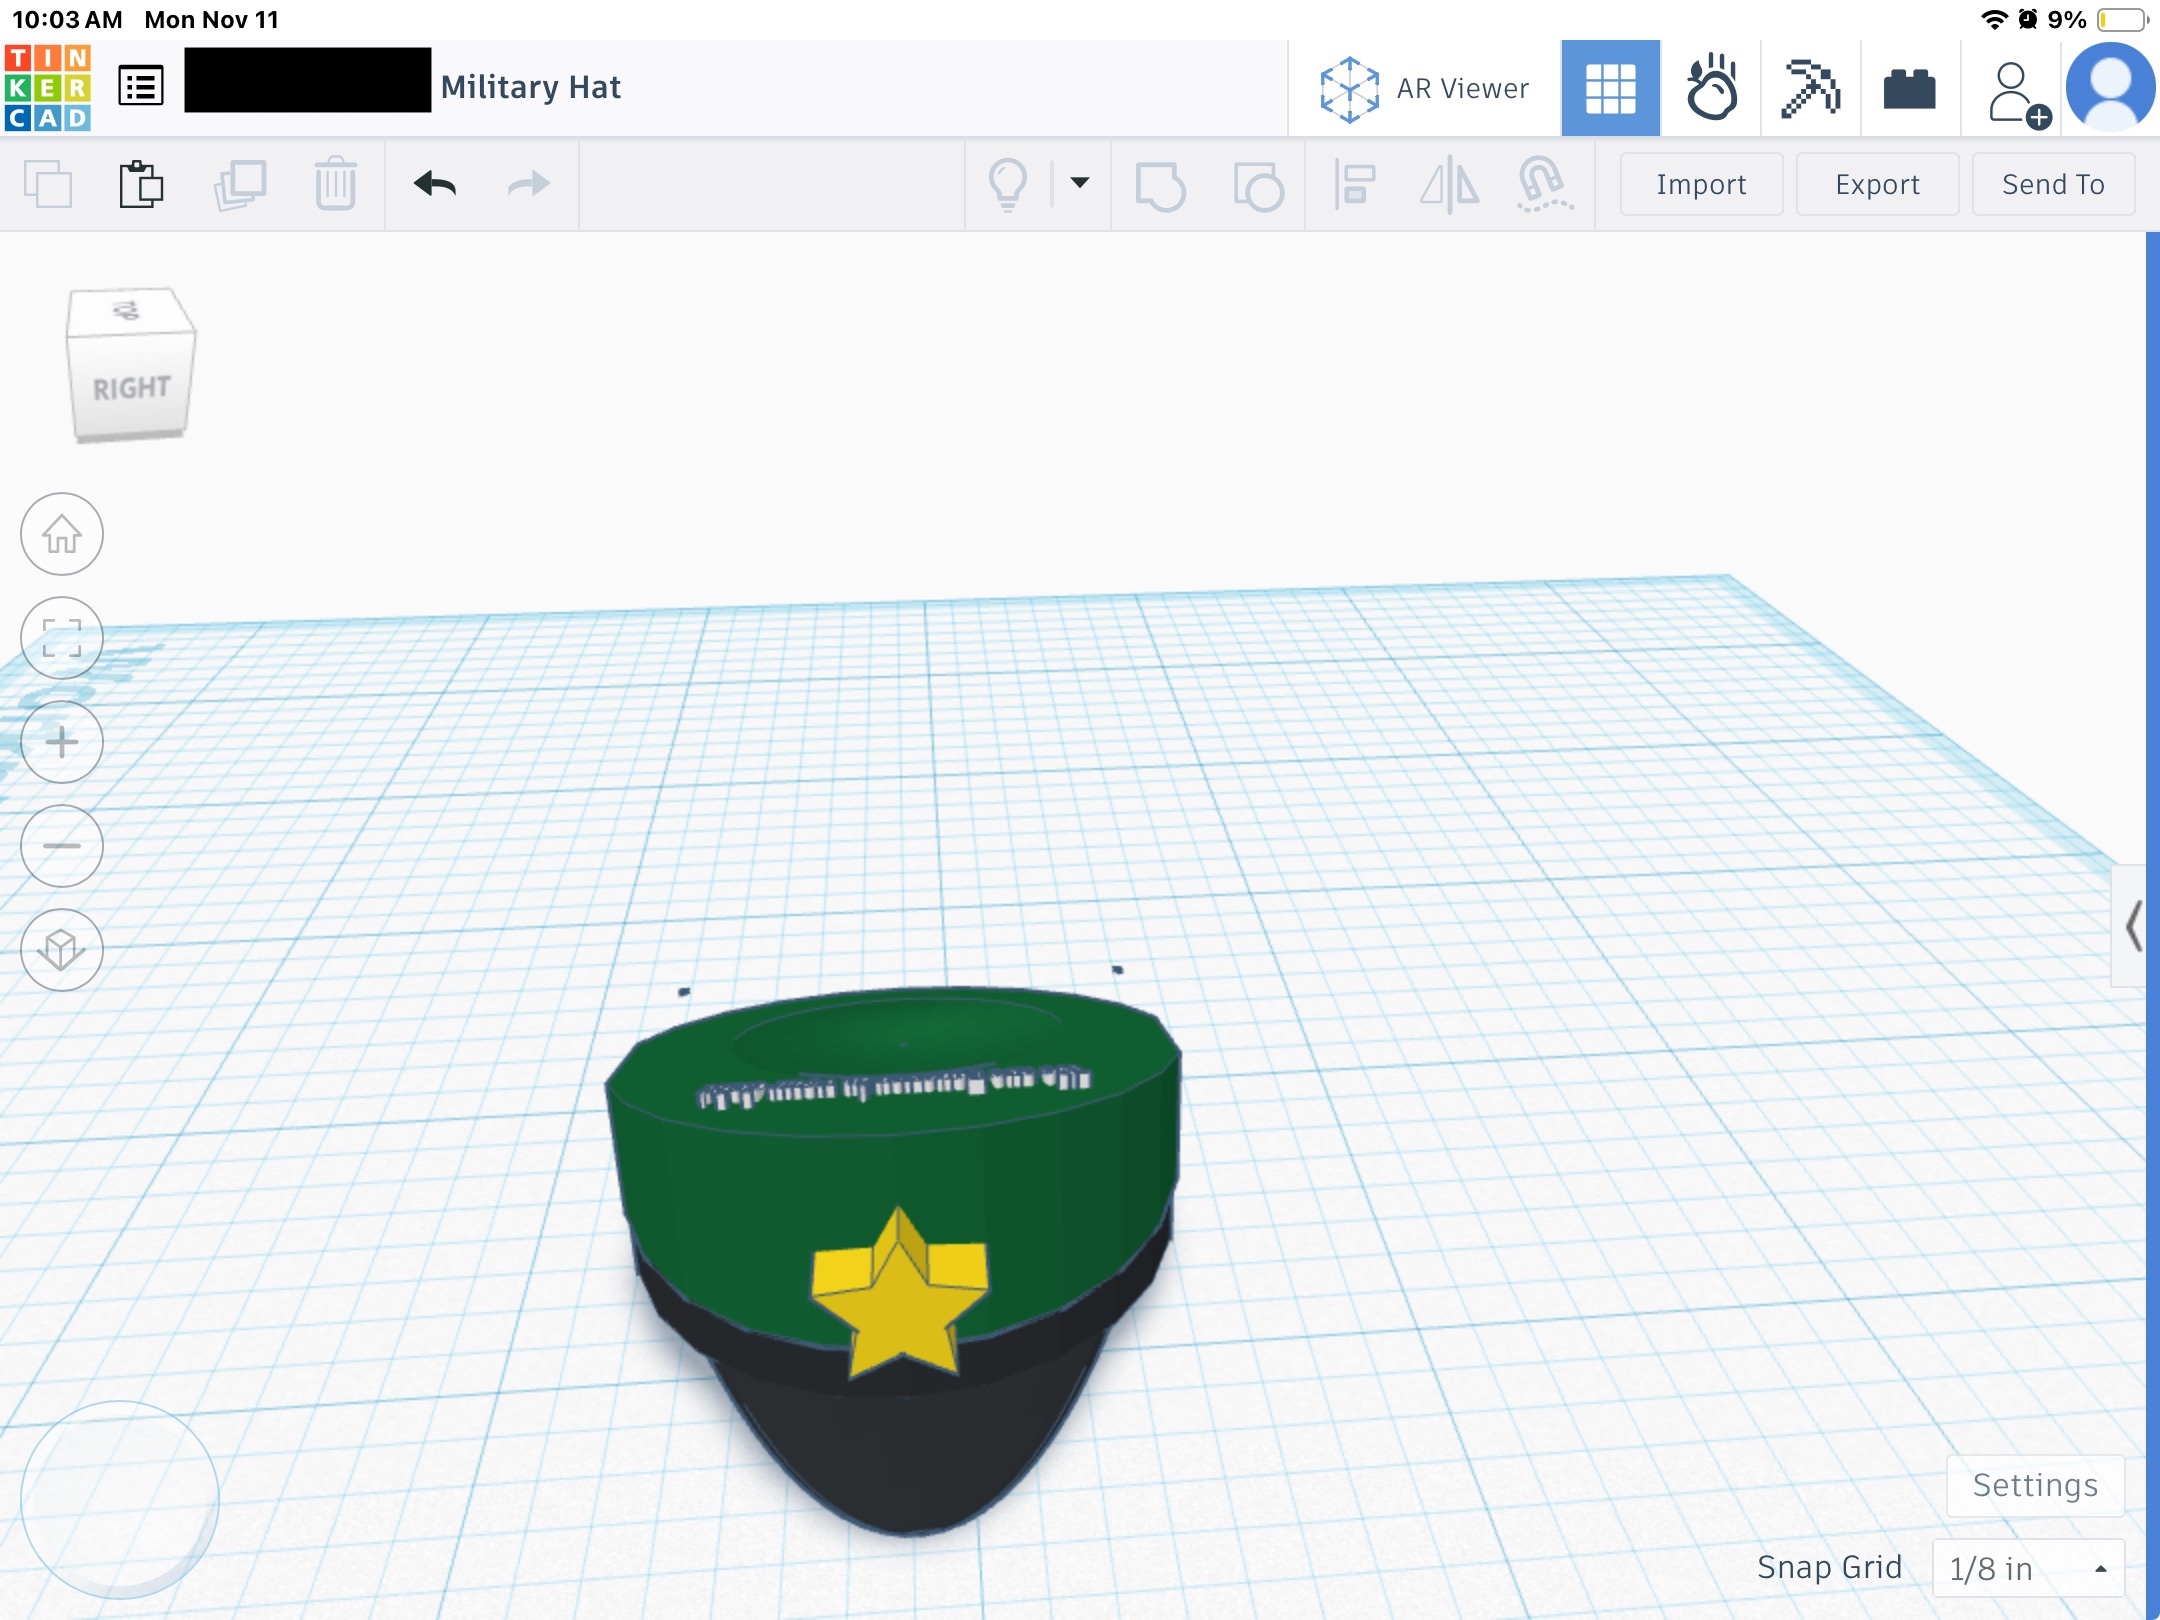Launch the AR Viewer
This screenshot has width=2160, height=1620.
(x=1425, y=88)
